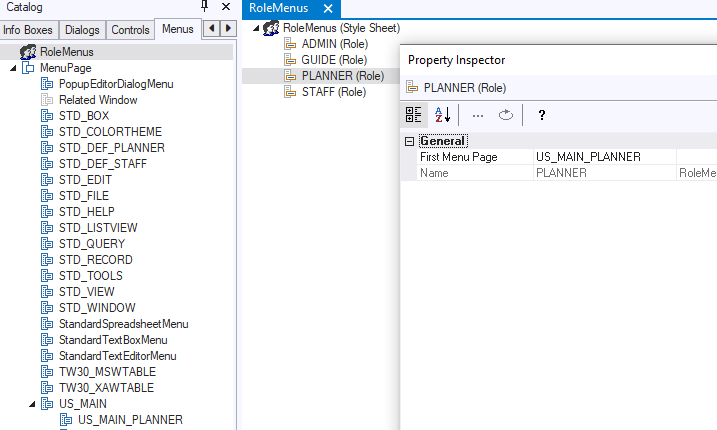Image resolution: width=717 pixels, height=430 pixels.
Task: Sort properties alphabetically with A-Z icon
Action: coord(443,115)
